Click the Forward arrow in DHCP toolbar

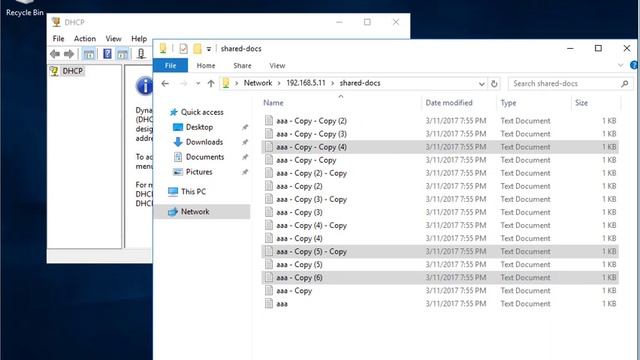click(x=69, y=54)
